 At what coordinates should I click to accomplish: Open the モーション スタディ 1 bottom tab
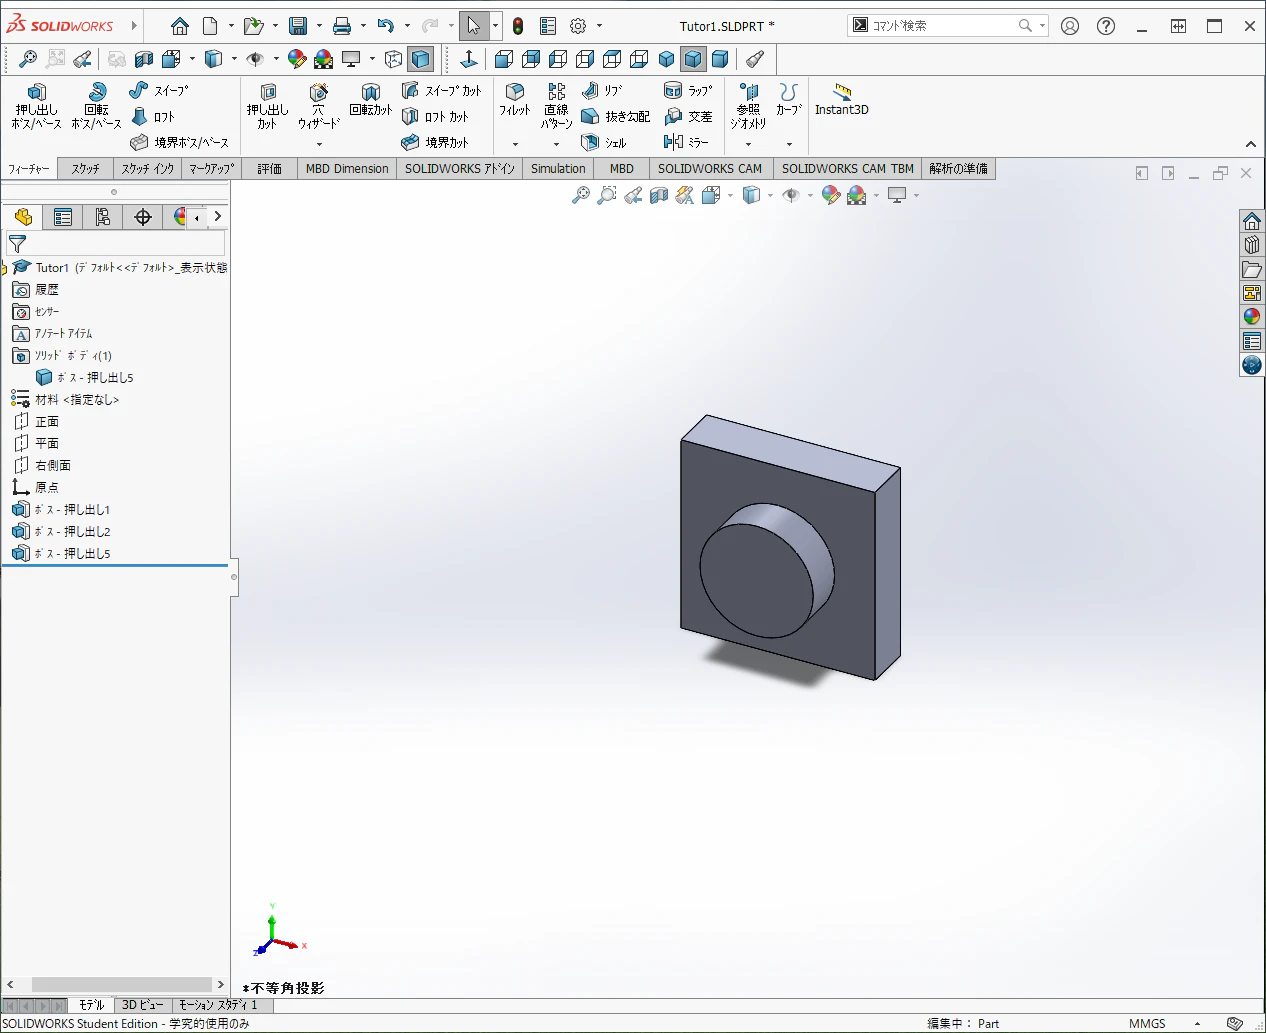pos(218,1005)
